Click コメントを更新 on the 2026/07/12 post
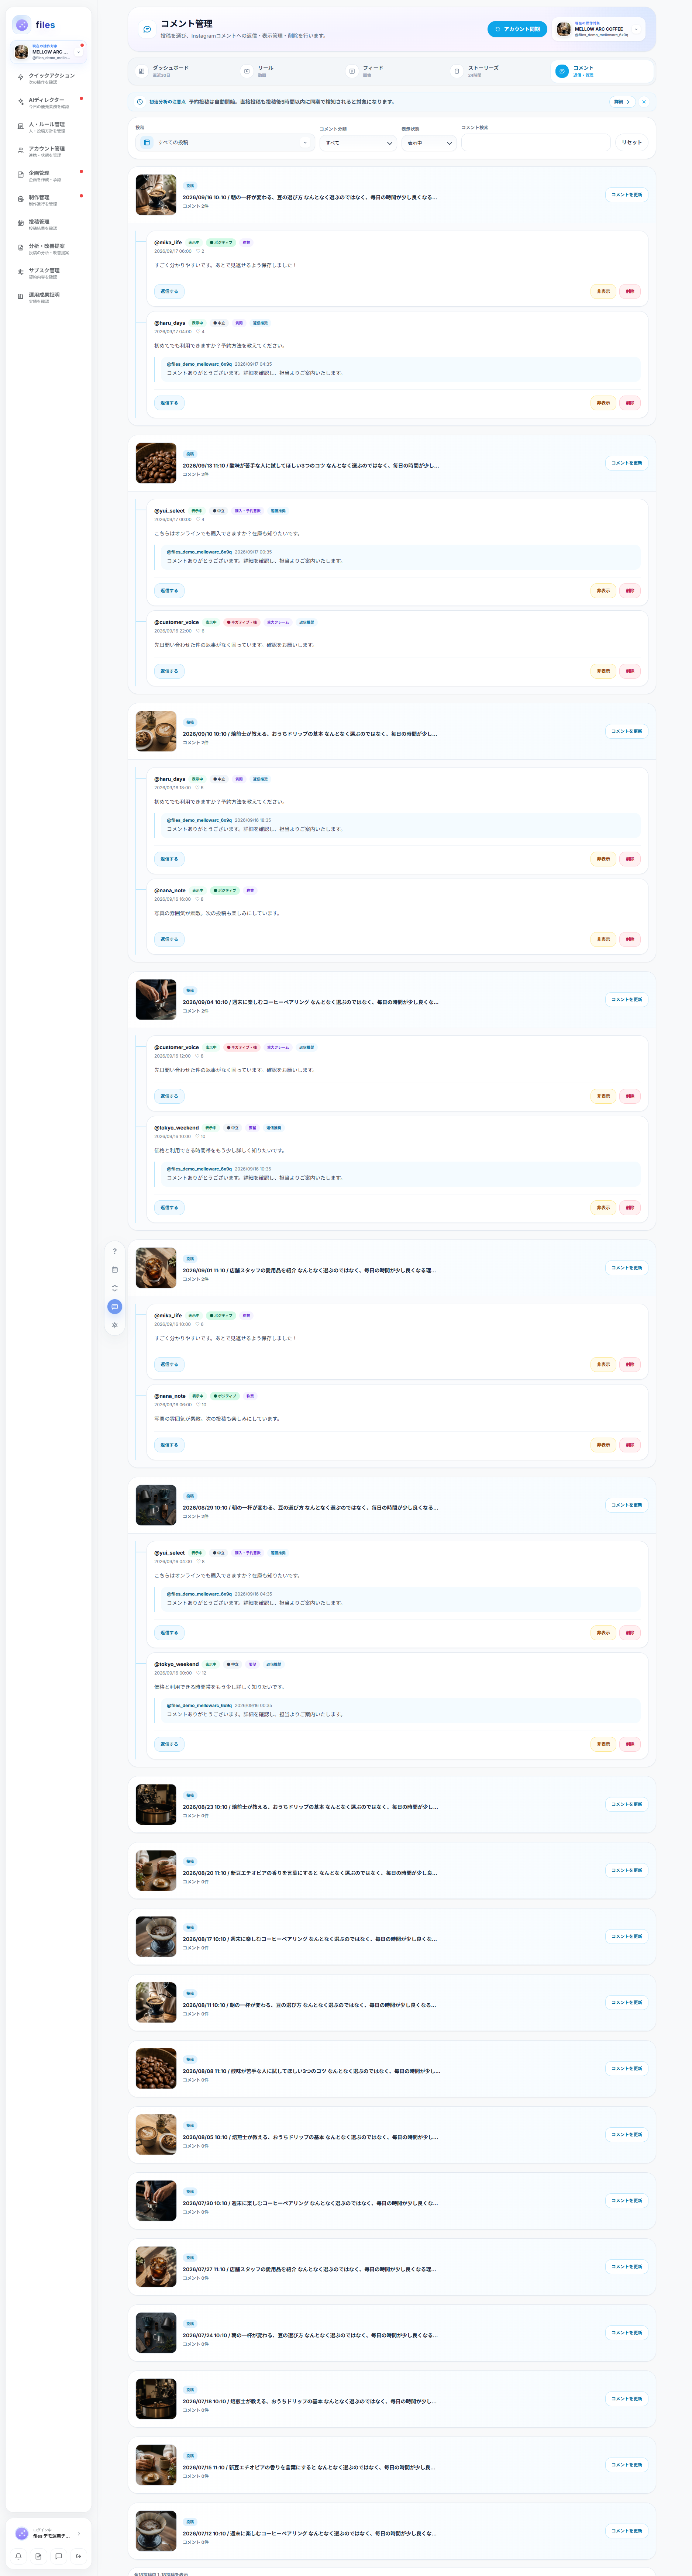Viewport: 692px width, 2576px height. point(627,2531)
